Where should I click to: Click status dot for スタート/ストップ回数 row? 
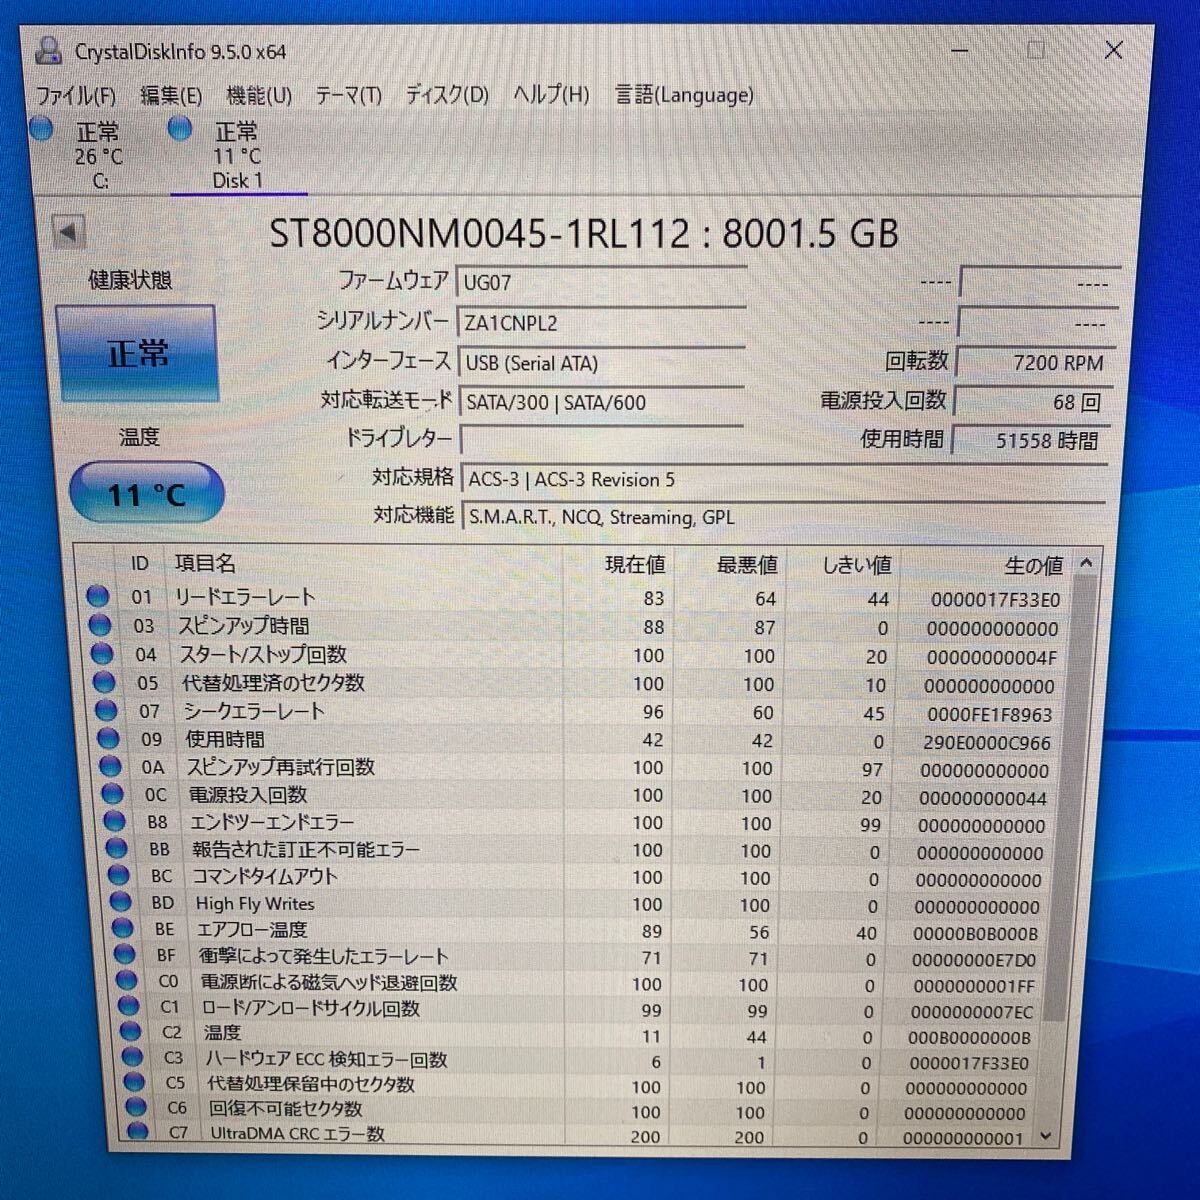(103, 654)
